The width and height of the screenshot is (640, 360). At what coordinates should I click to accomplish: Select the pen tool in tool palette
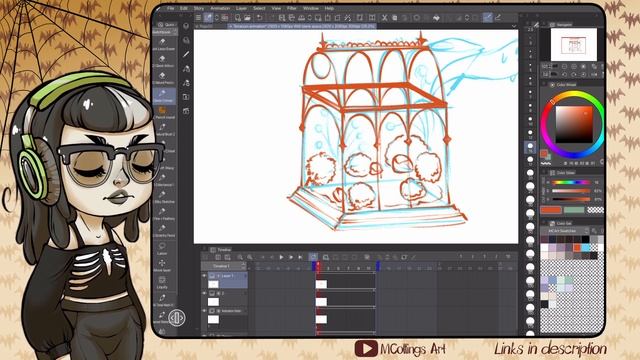(x=186, y=54)
